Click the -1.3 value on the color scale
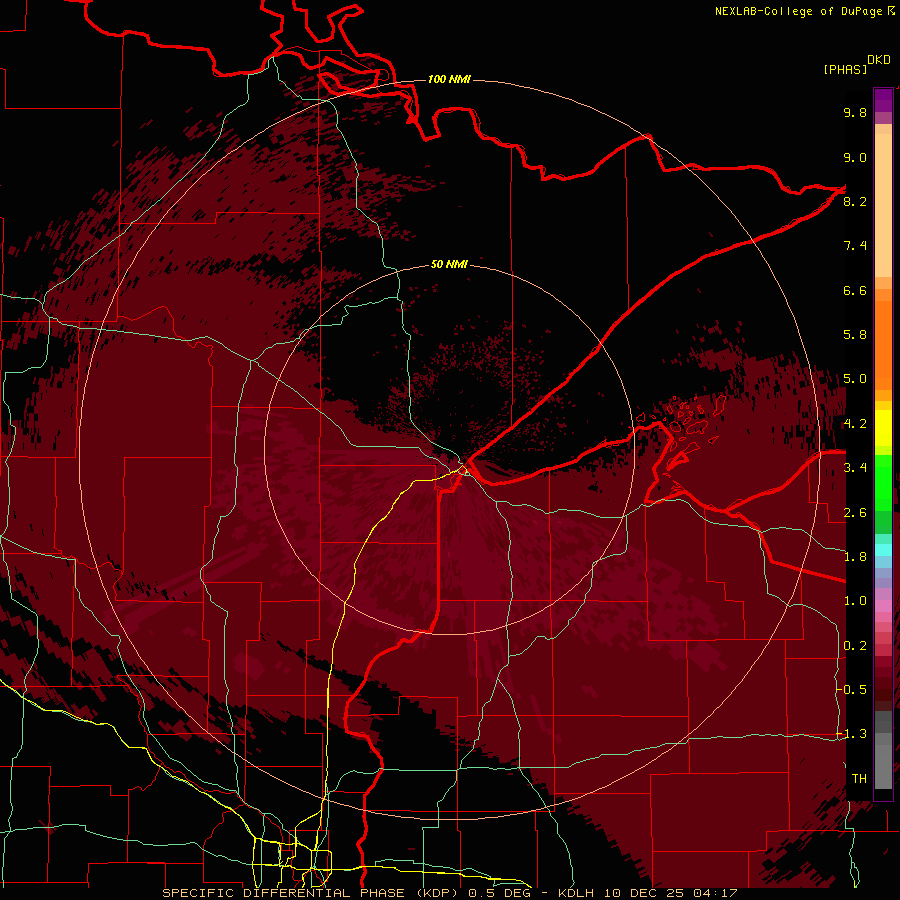Image resolution: width=900 pixels, height=900 pixels. click(x=852, y=734)
